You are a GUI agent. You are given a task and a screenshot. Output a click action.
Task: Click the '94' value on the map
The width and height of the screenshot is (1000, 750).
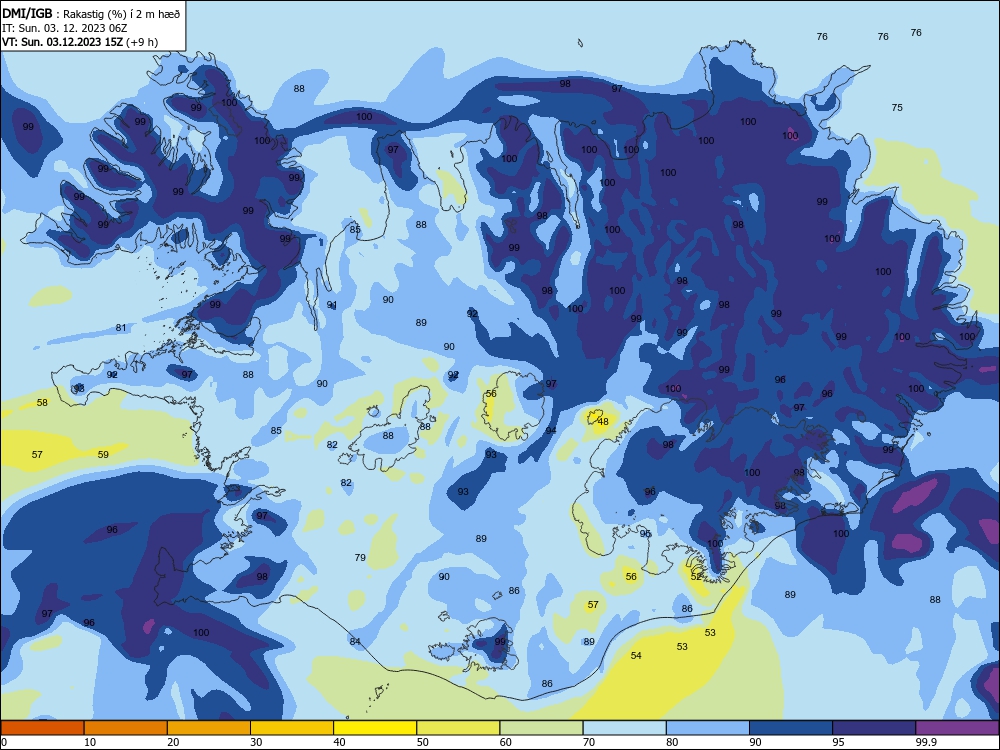pos(550,430)
